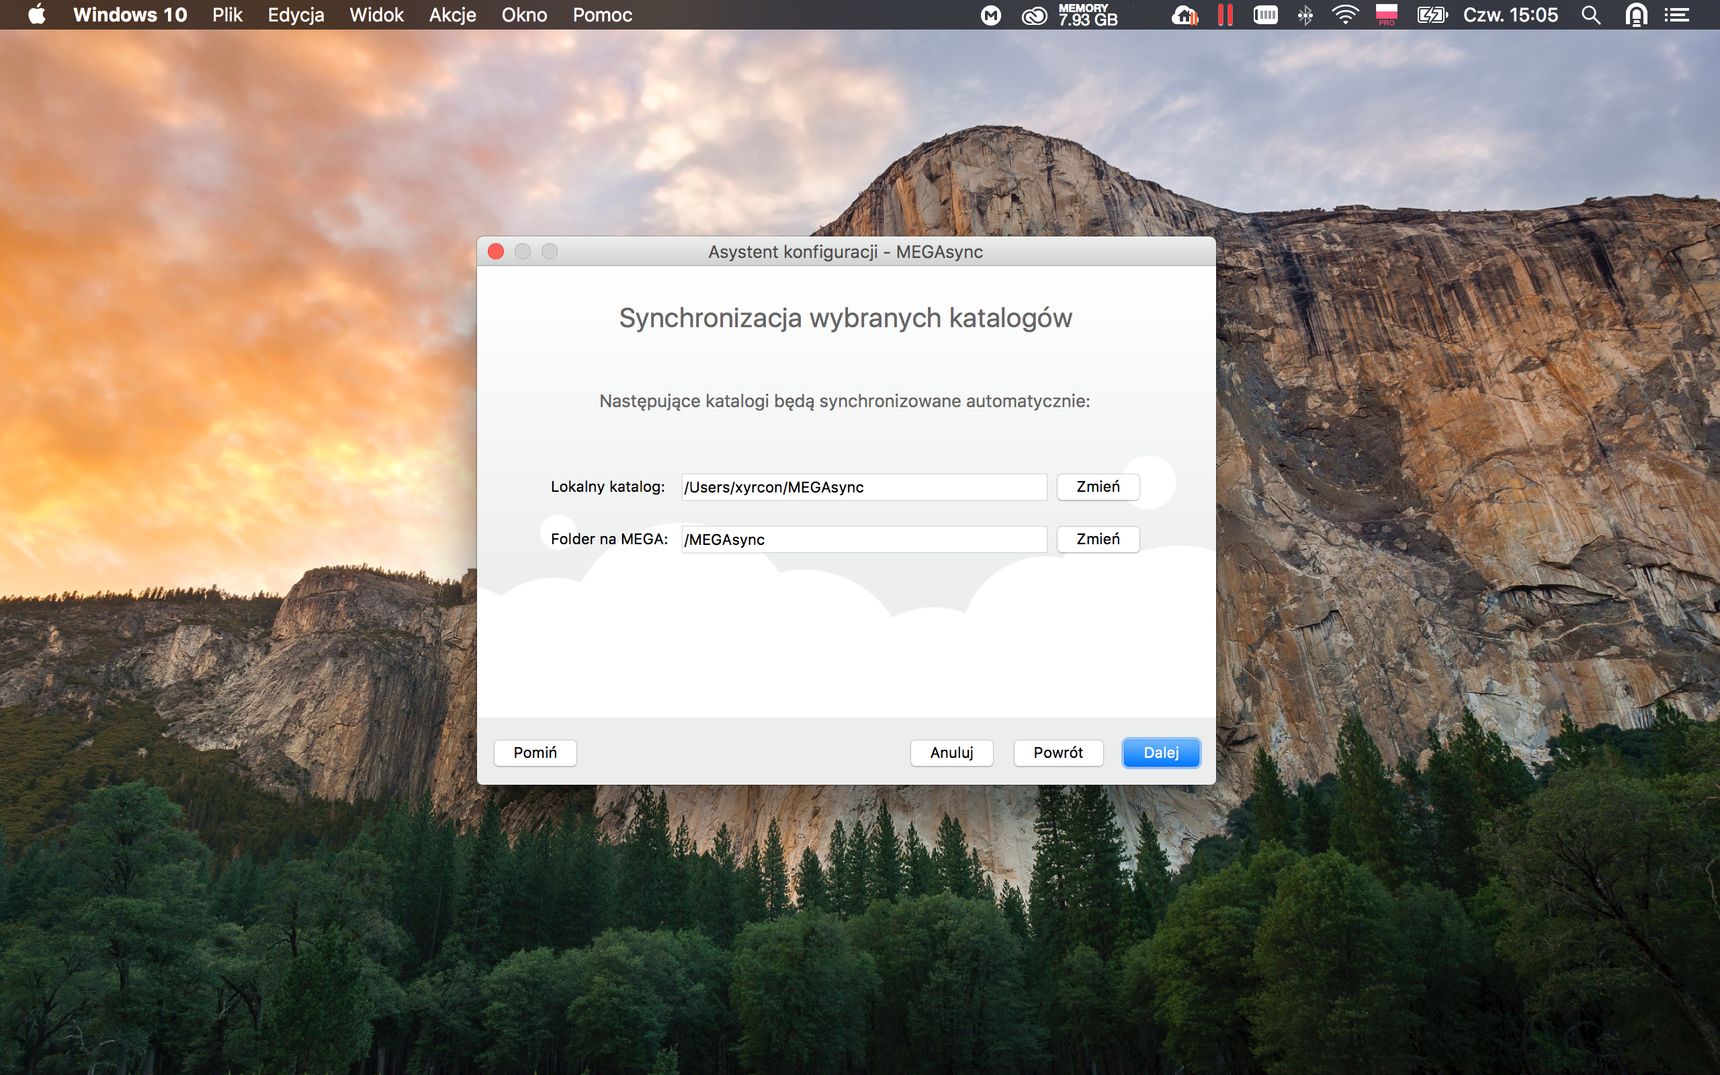
Task: Open the Akcje menu
Action: tap(453, 15)
